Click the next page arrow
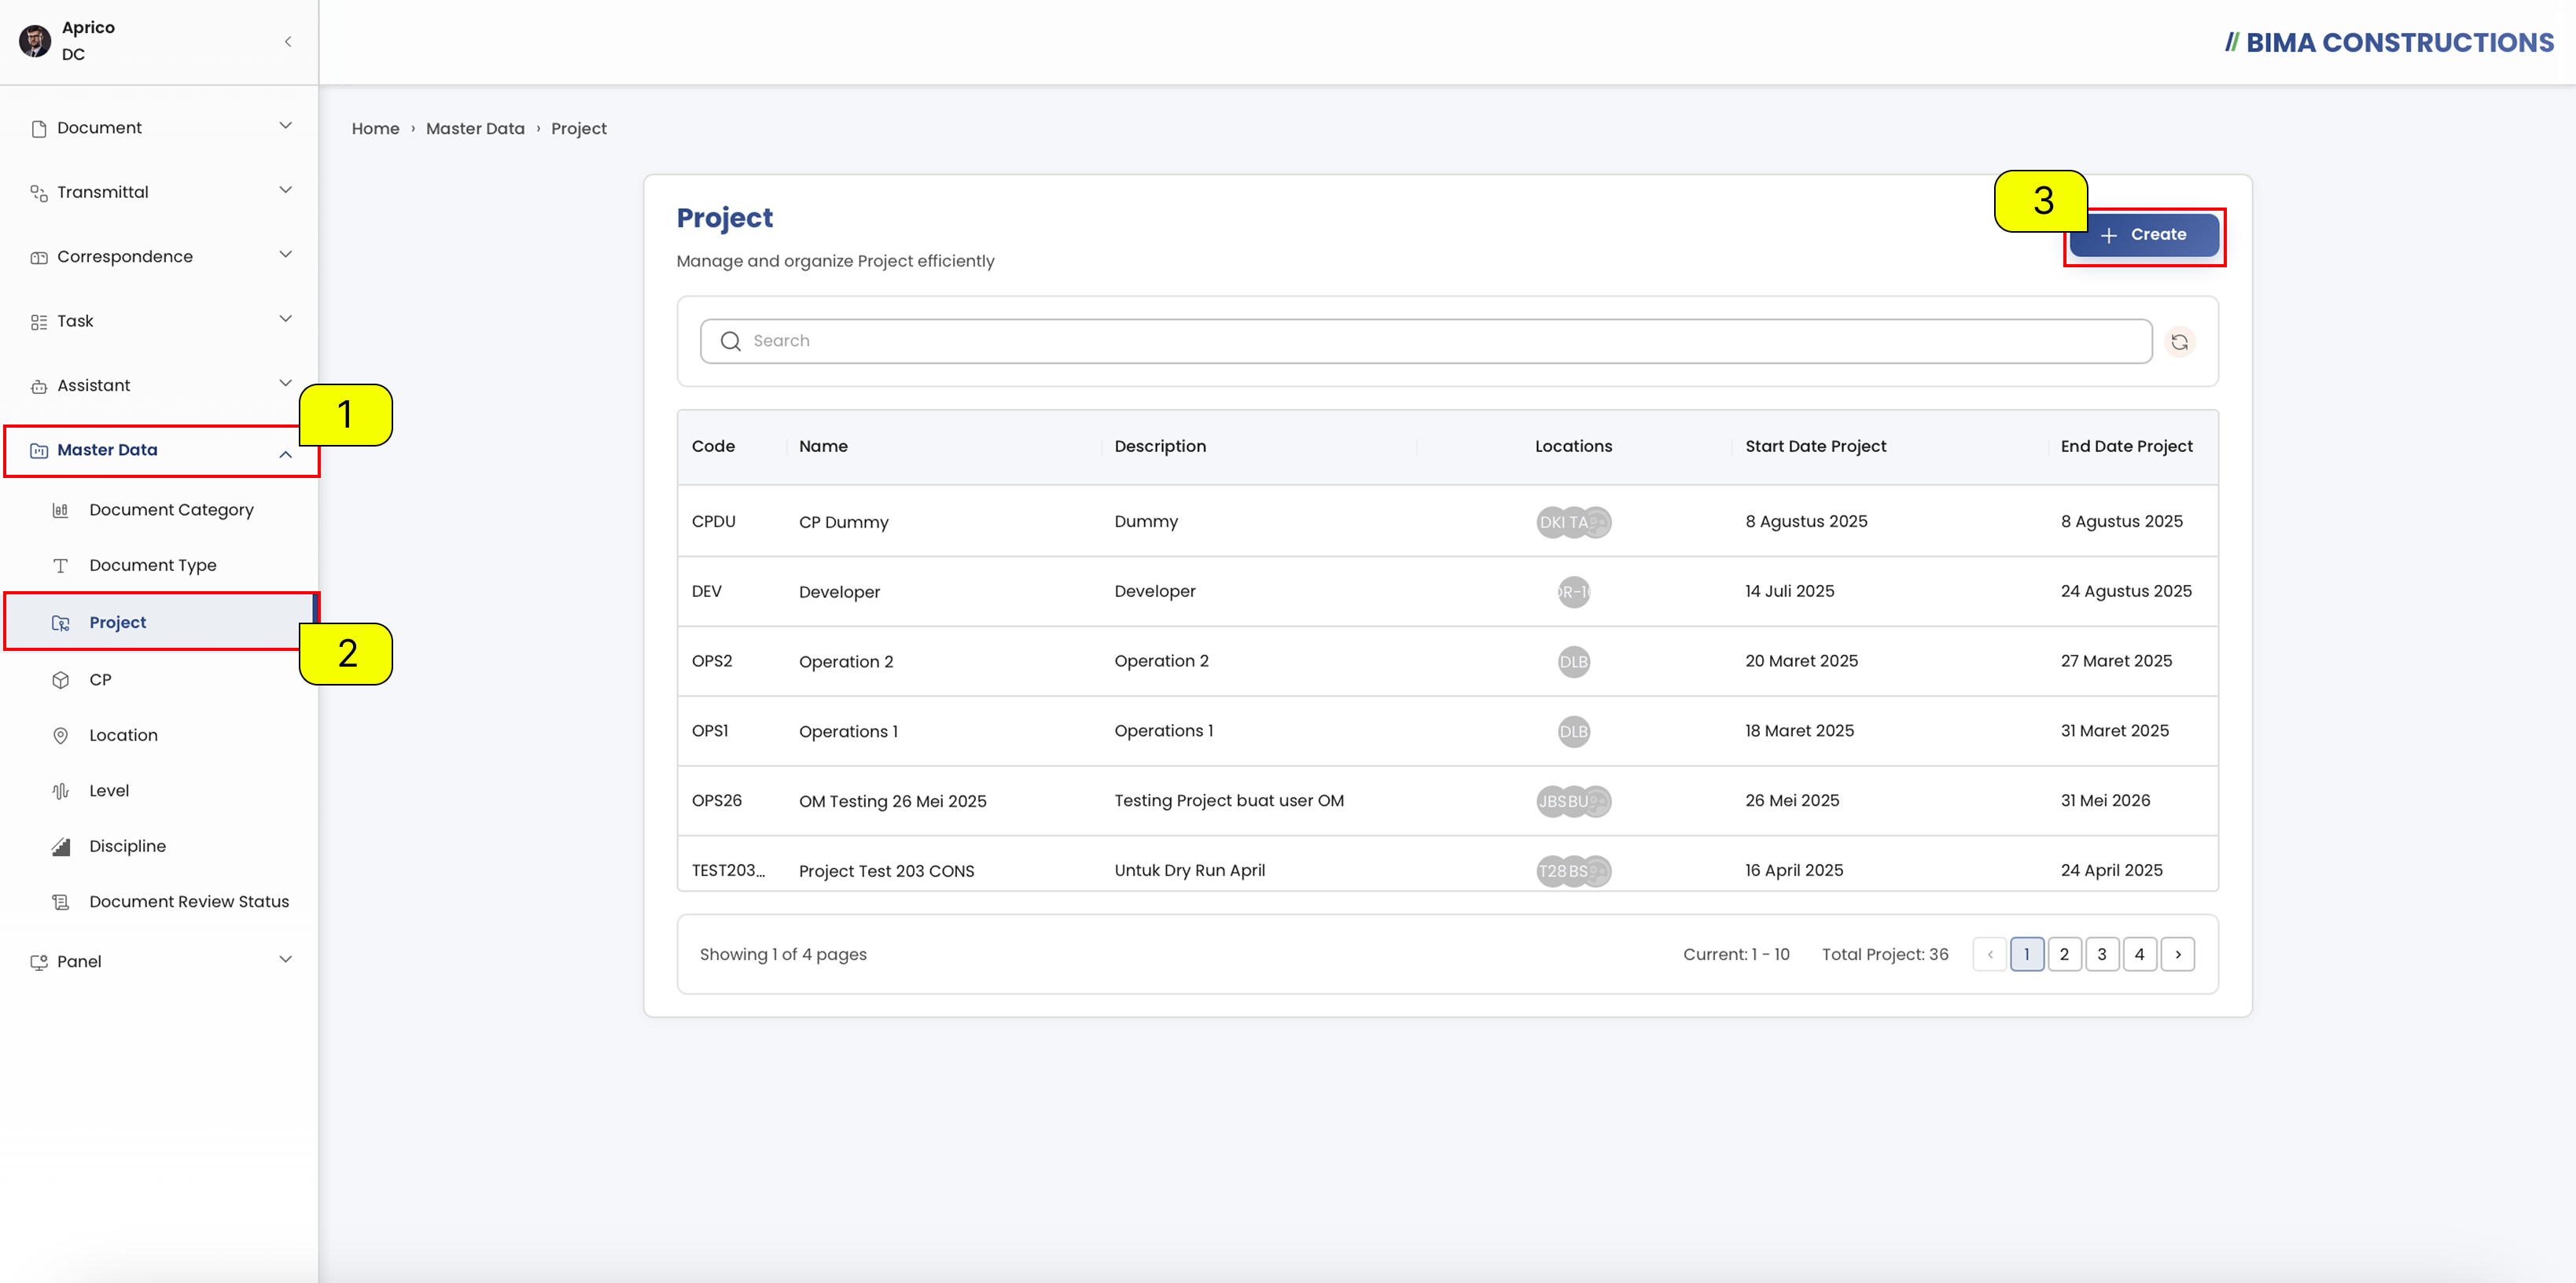This screenshot has height=1283, width=2576. click(x=2178, y=954)
